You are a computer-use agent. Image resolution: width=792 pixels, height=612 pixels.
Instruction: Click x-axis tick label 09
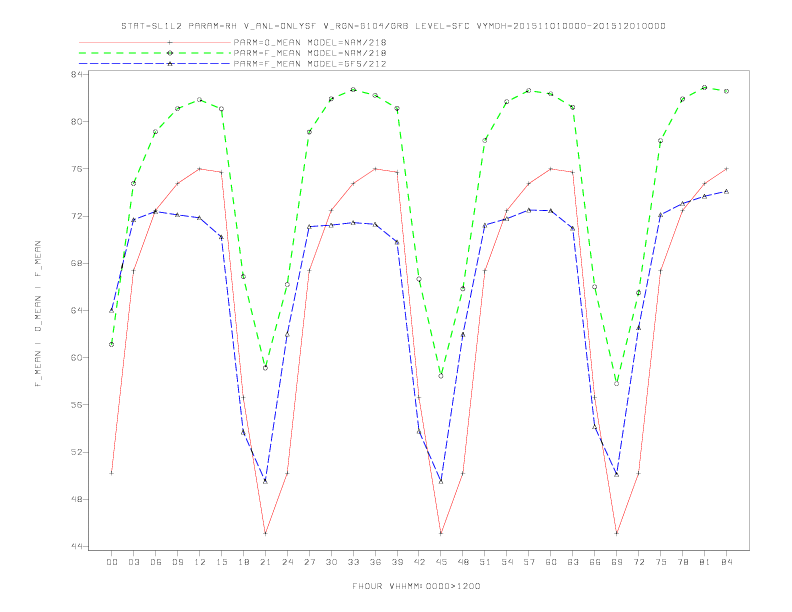pos(178,562)
